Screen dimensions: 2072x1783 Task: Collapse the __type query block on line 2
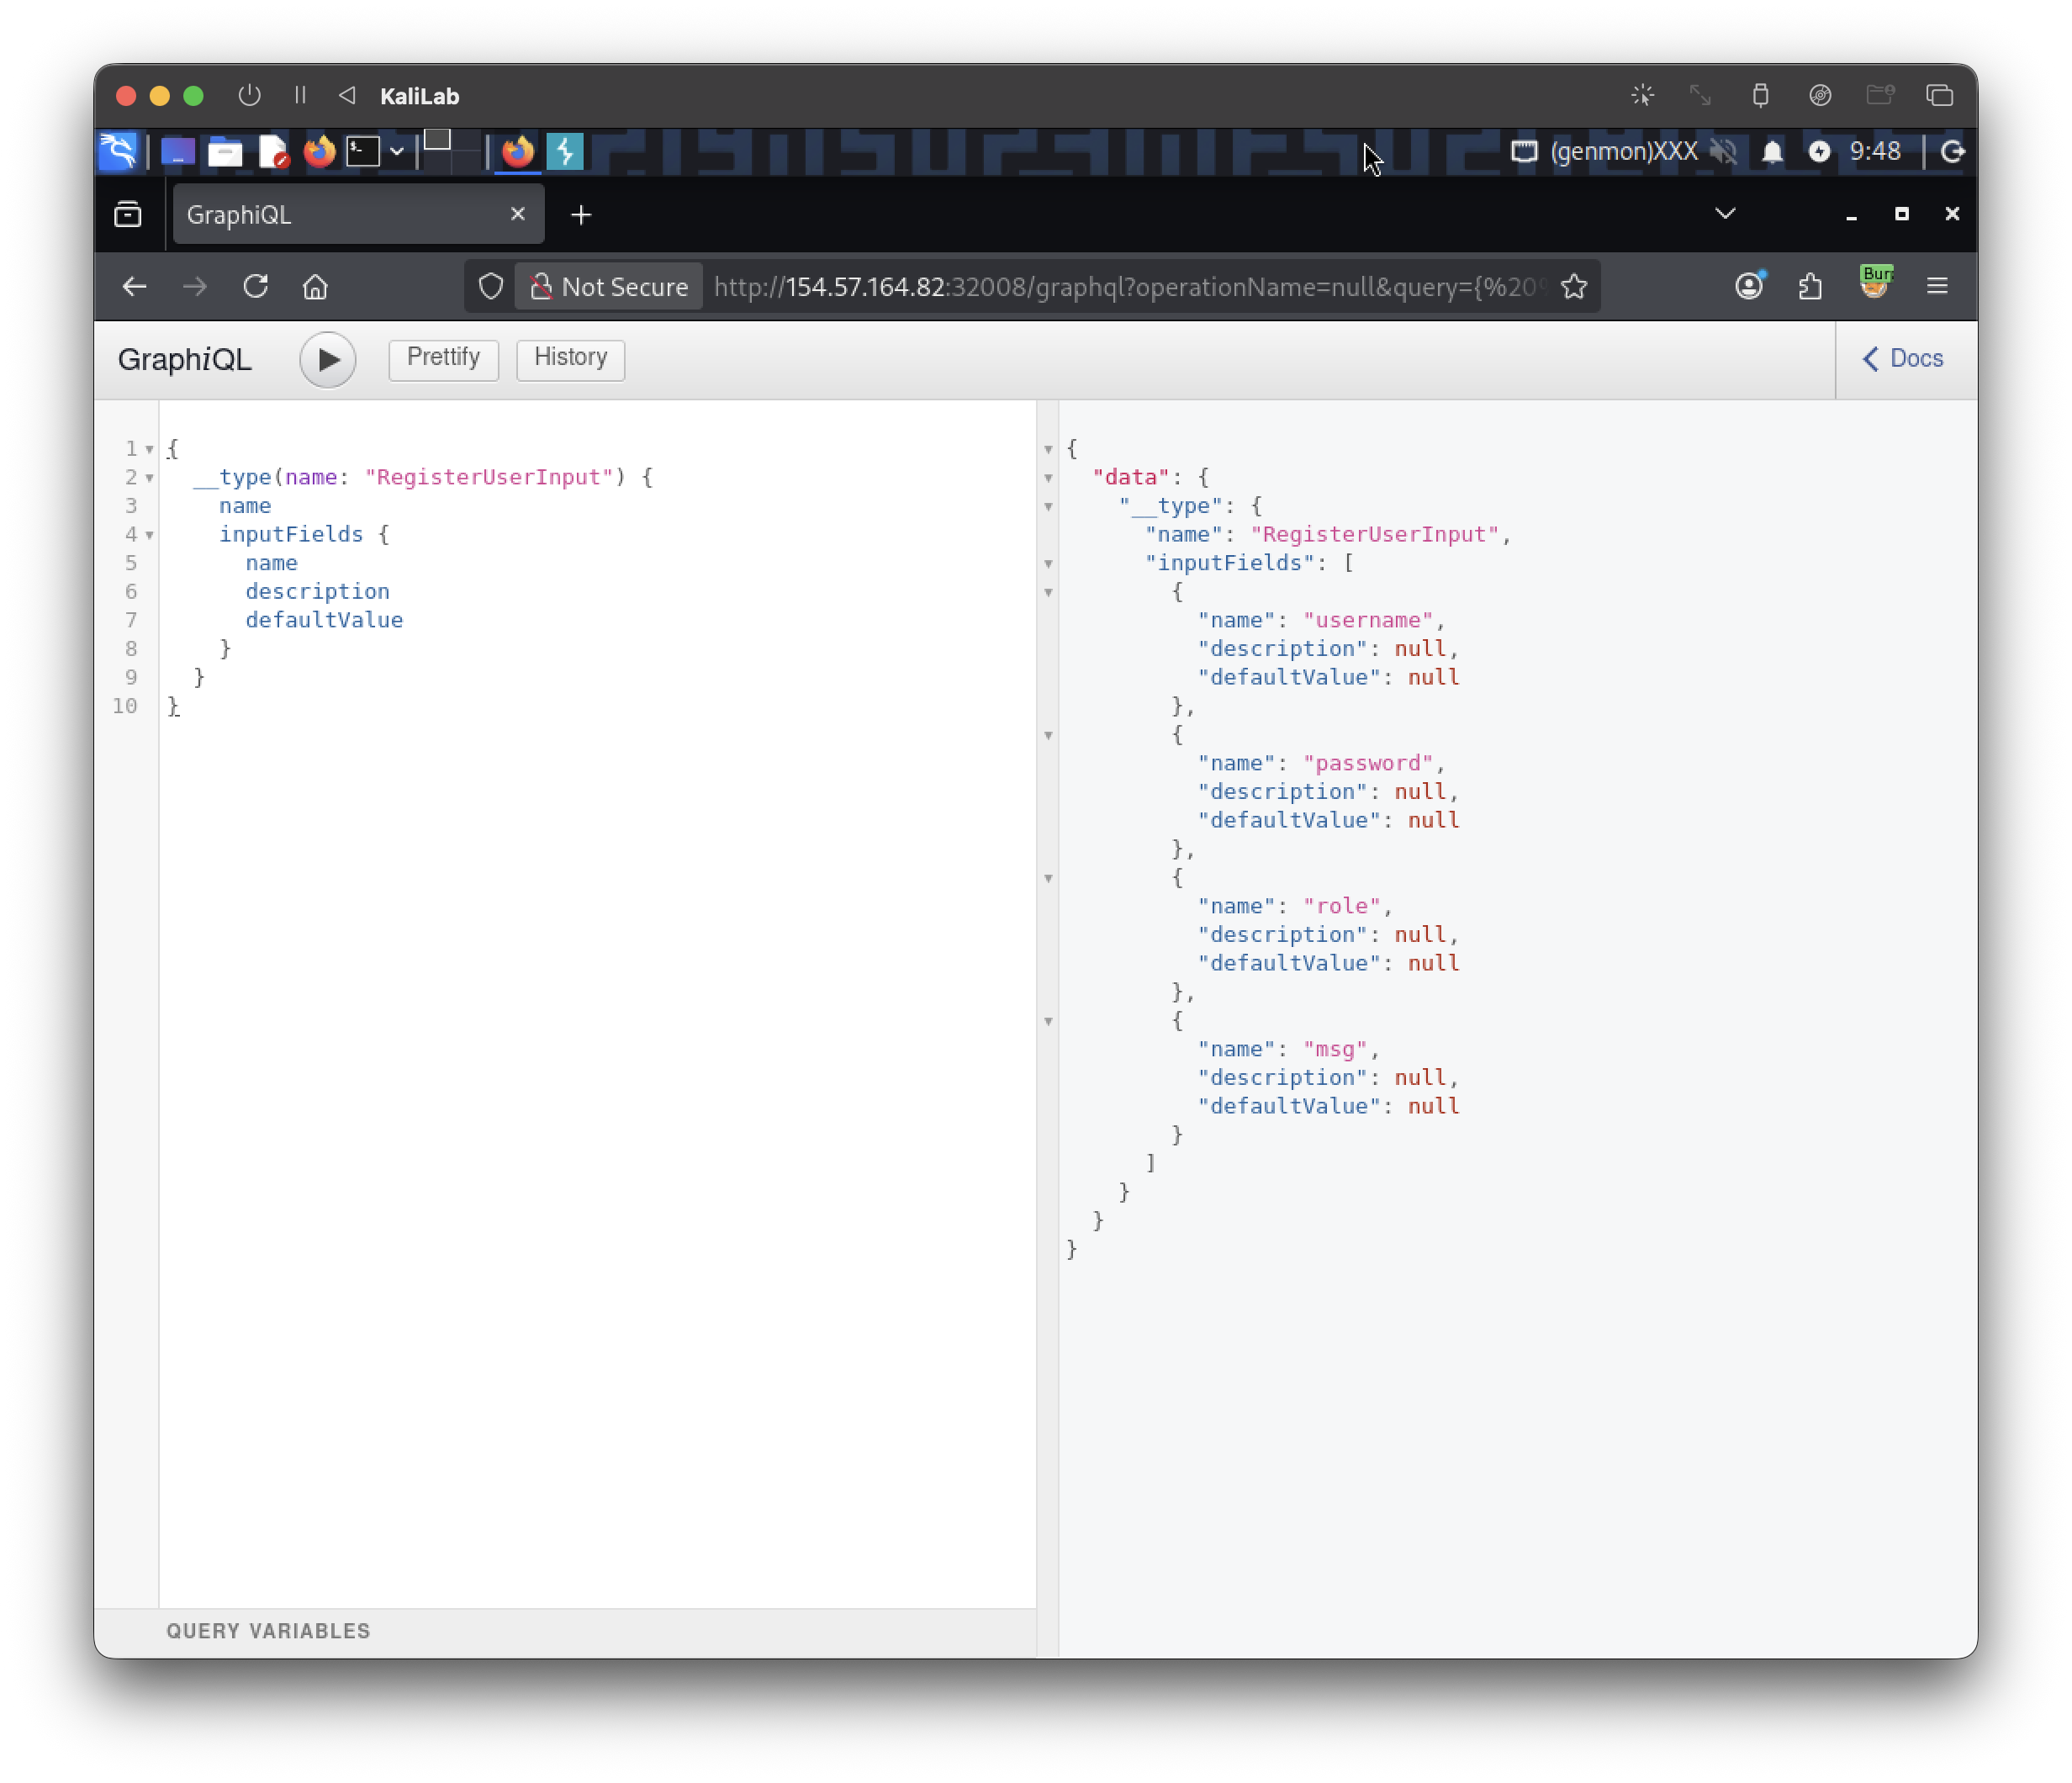click(149, 478)
